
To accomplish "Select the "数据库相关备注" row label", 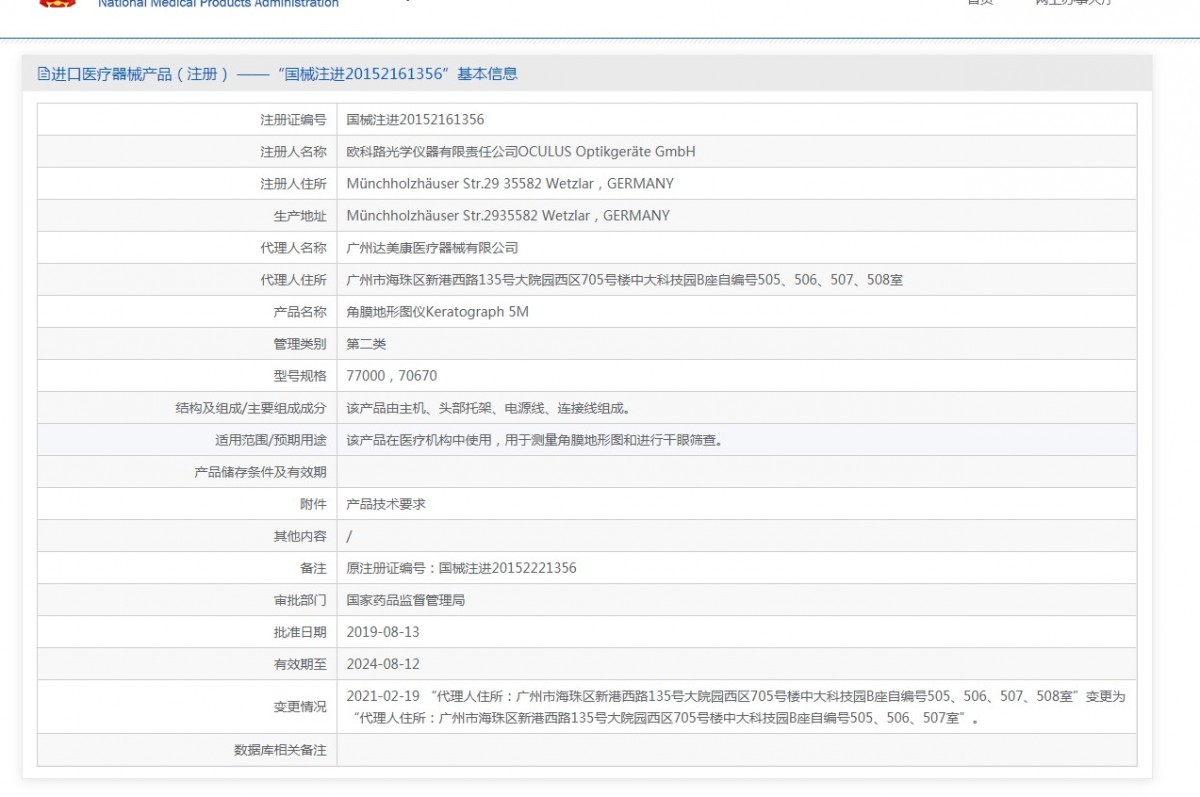I will [280, 749].
